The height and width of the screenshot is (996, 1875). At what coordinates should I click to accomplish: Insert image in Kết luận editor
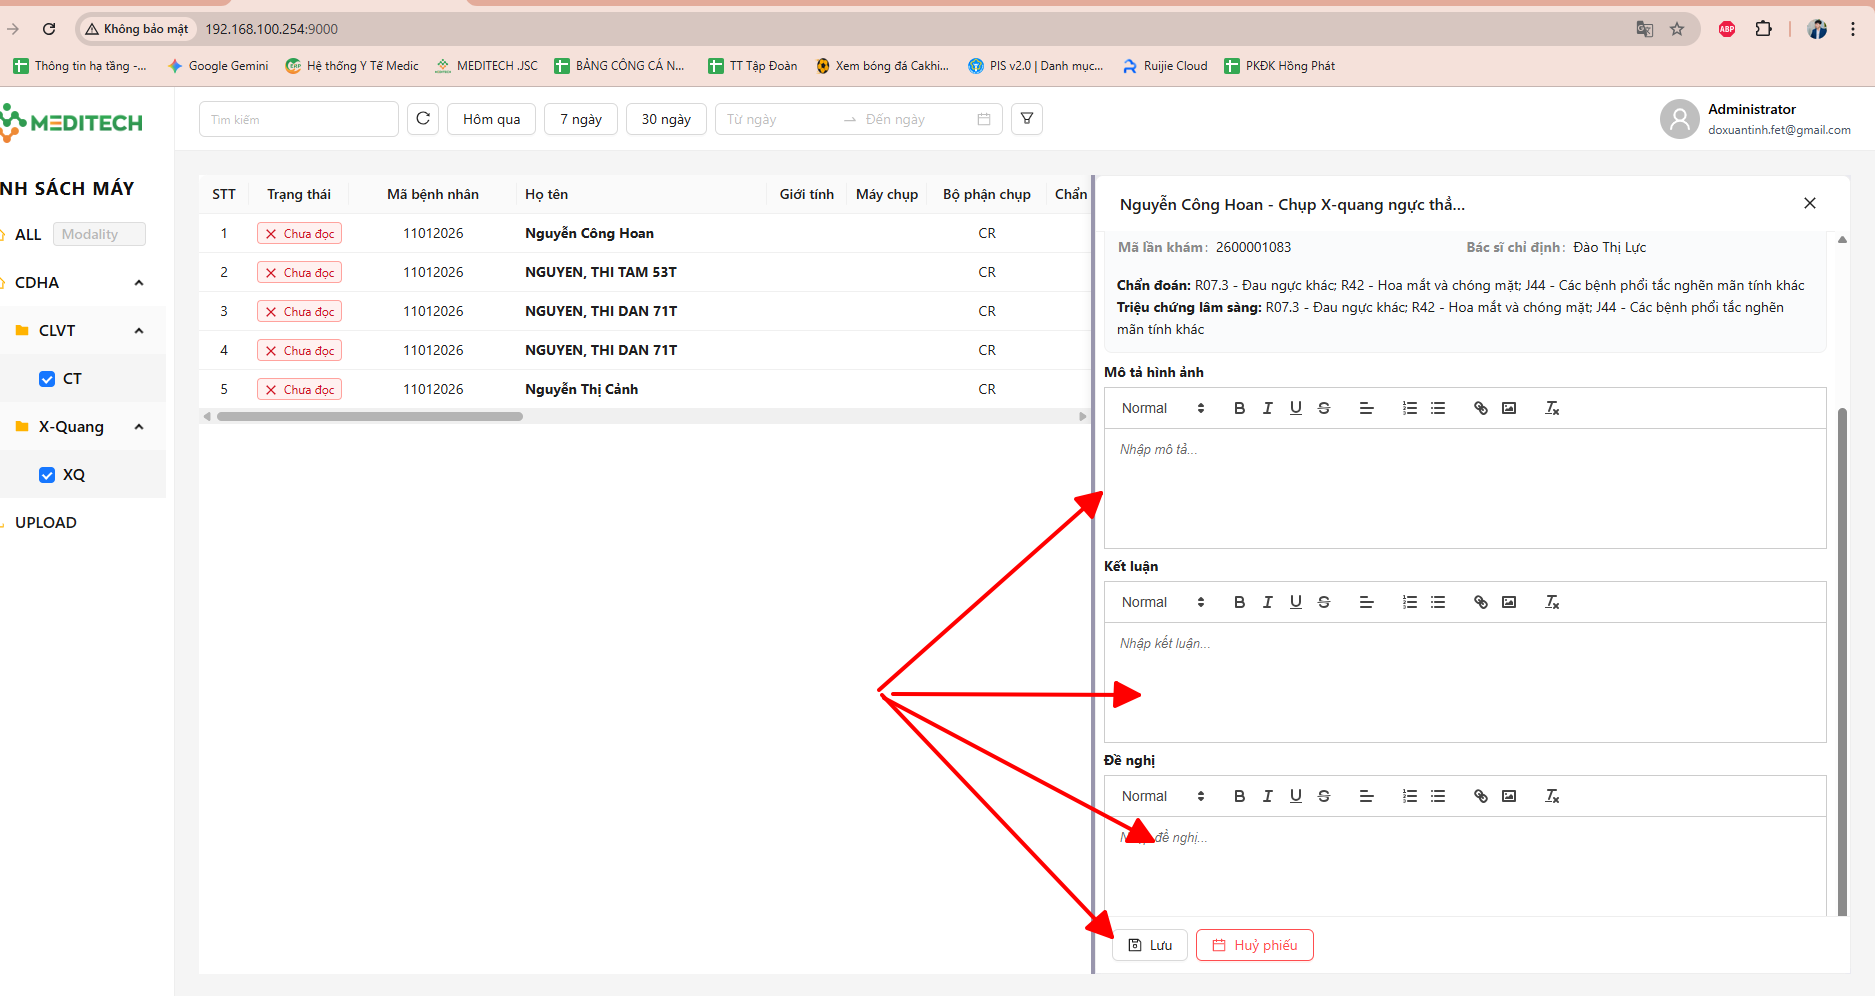1509,602
